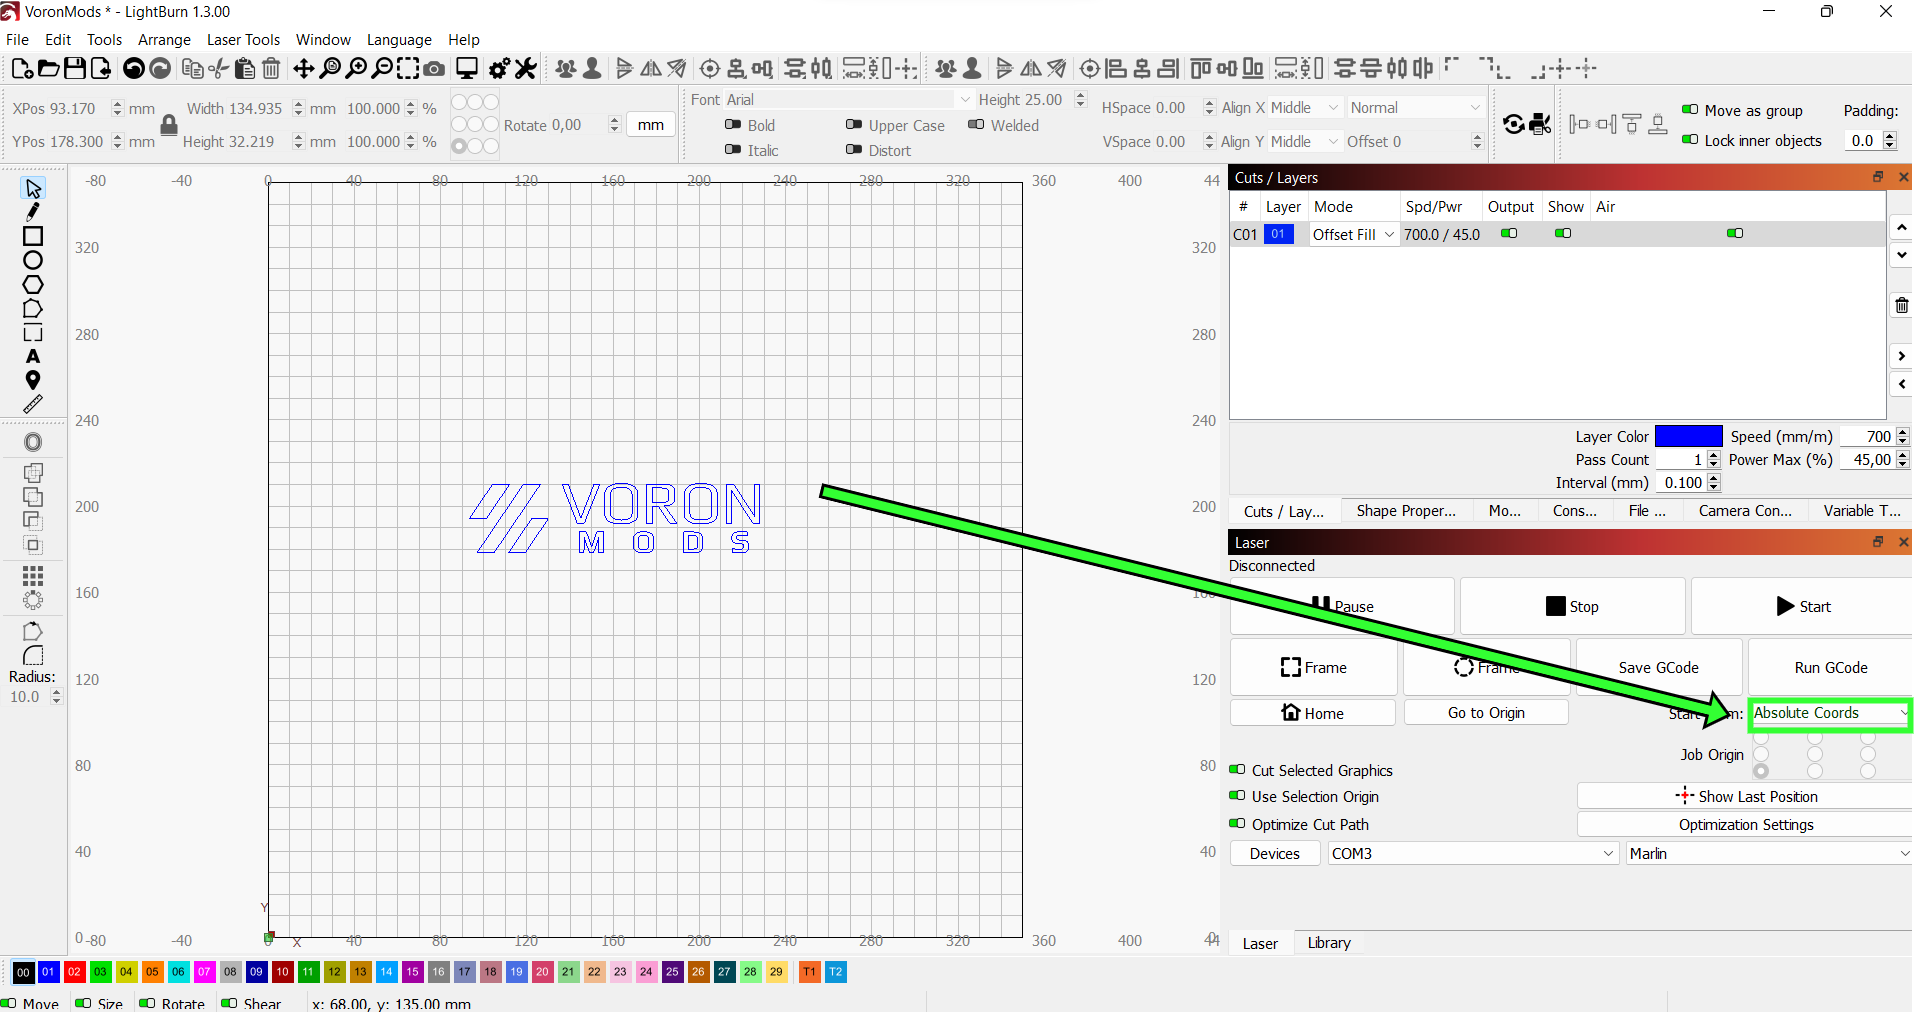Viewport: 1914px width, 1013px height.
Task: Click the Stop button
Action: click(x=1572, y=606)
